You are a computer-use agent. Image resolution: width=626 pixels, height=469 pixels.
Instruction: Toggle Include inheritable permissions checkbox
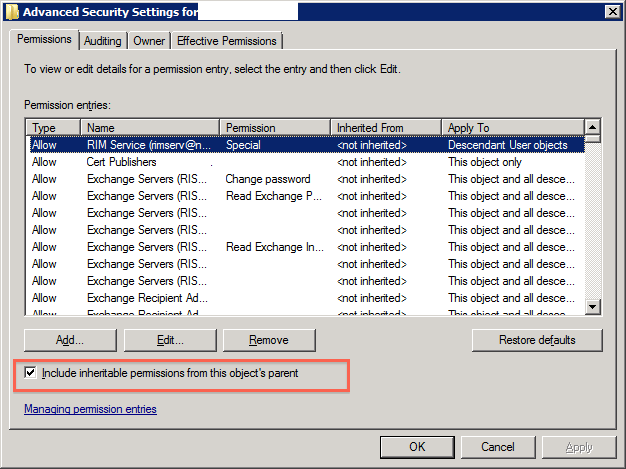(x=31, y=373)
